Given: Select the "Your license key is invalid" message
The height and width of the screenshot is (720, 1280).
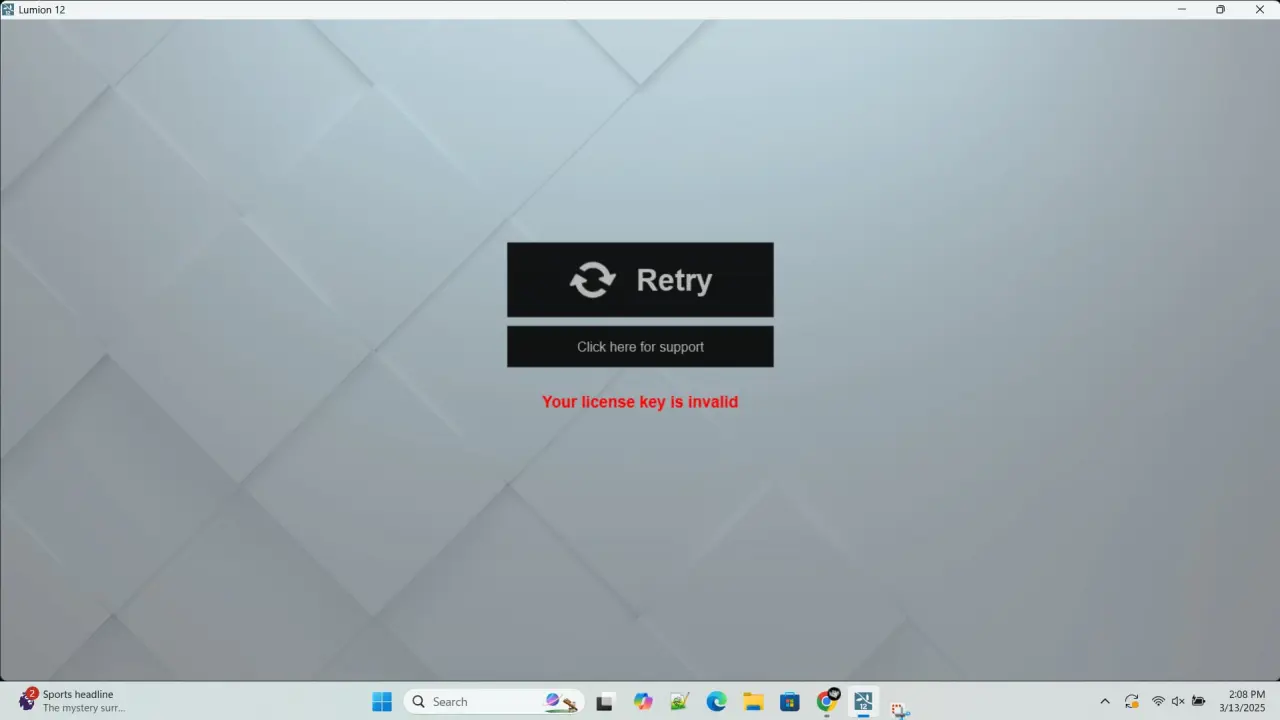Looking at the screenshot, I should 640,402.
